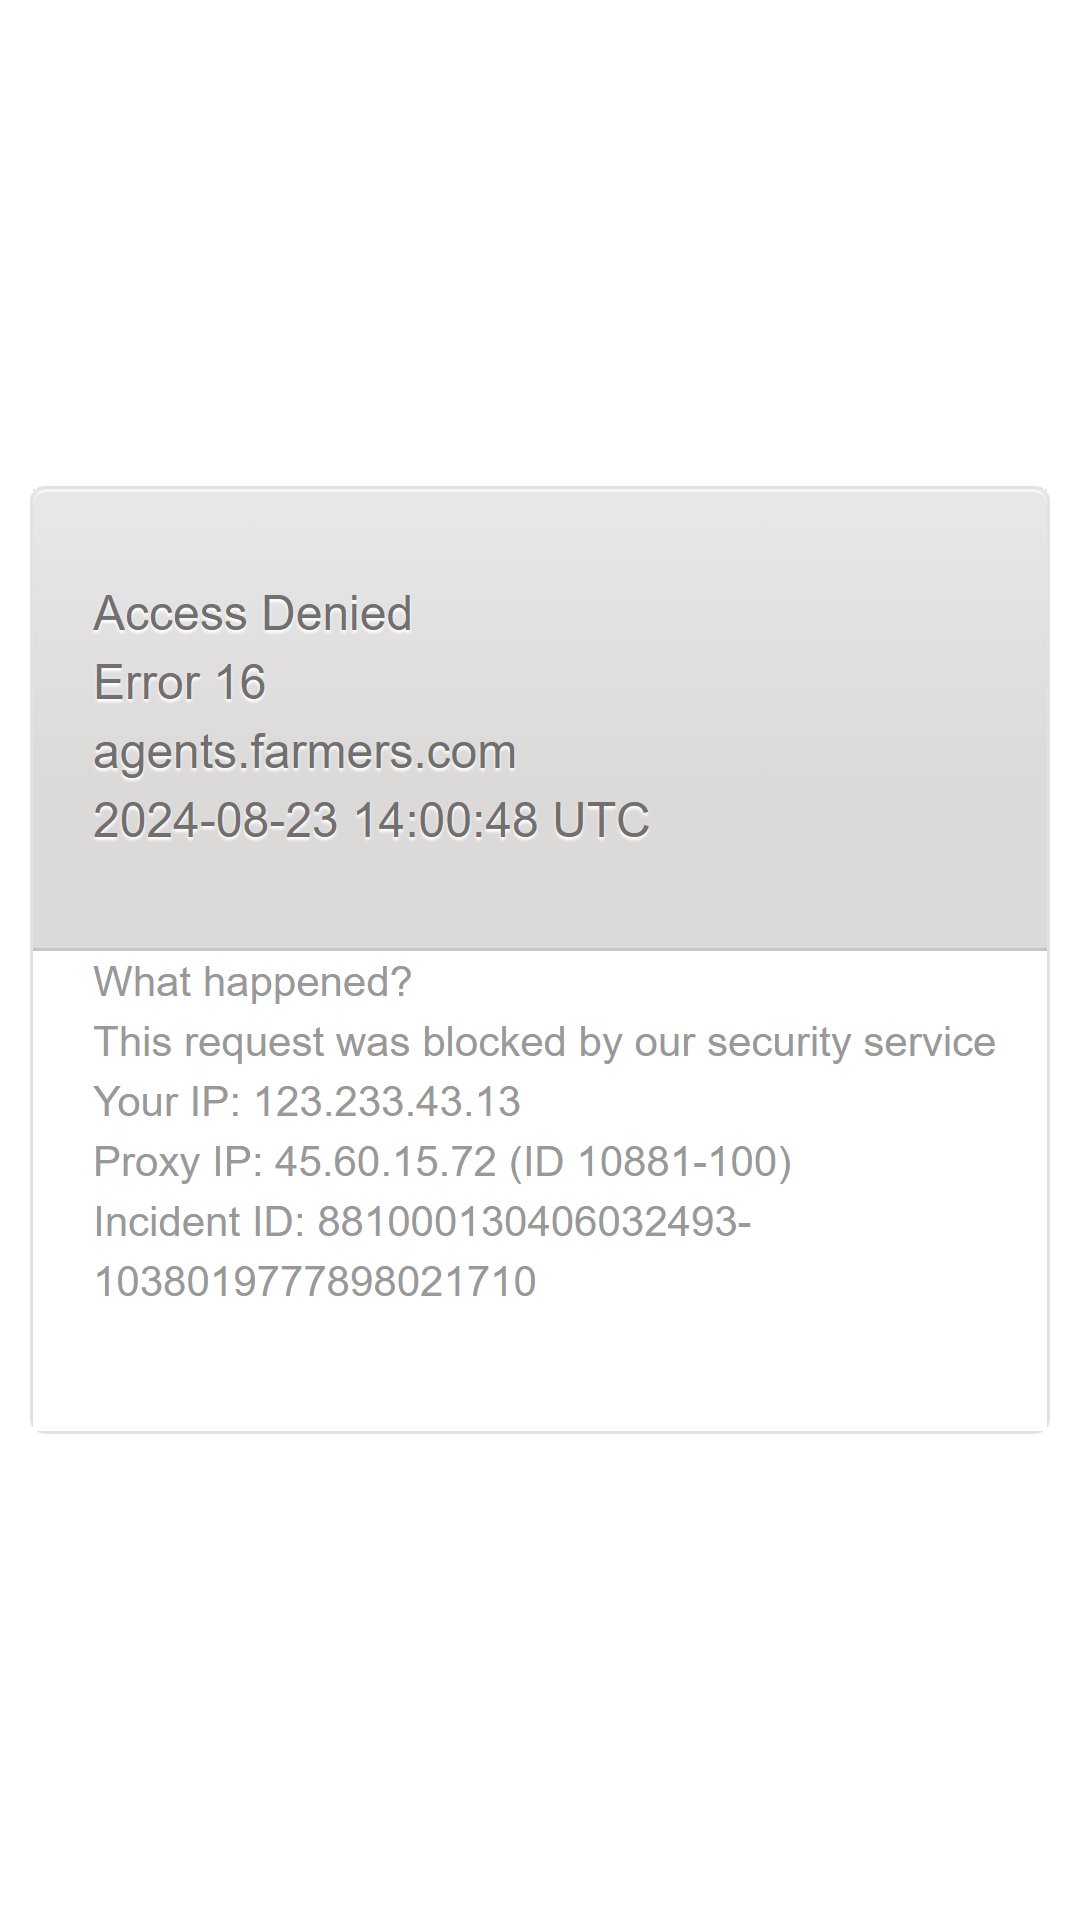Click the UTC label after the time
The height and width of the screenshot is (1920, 1080).
[601, 821]
